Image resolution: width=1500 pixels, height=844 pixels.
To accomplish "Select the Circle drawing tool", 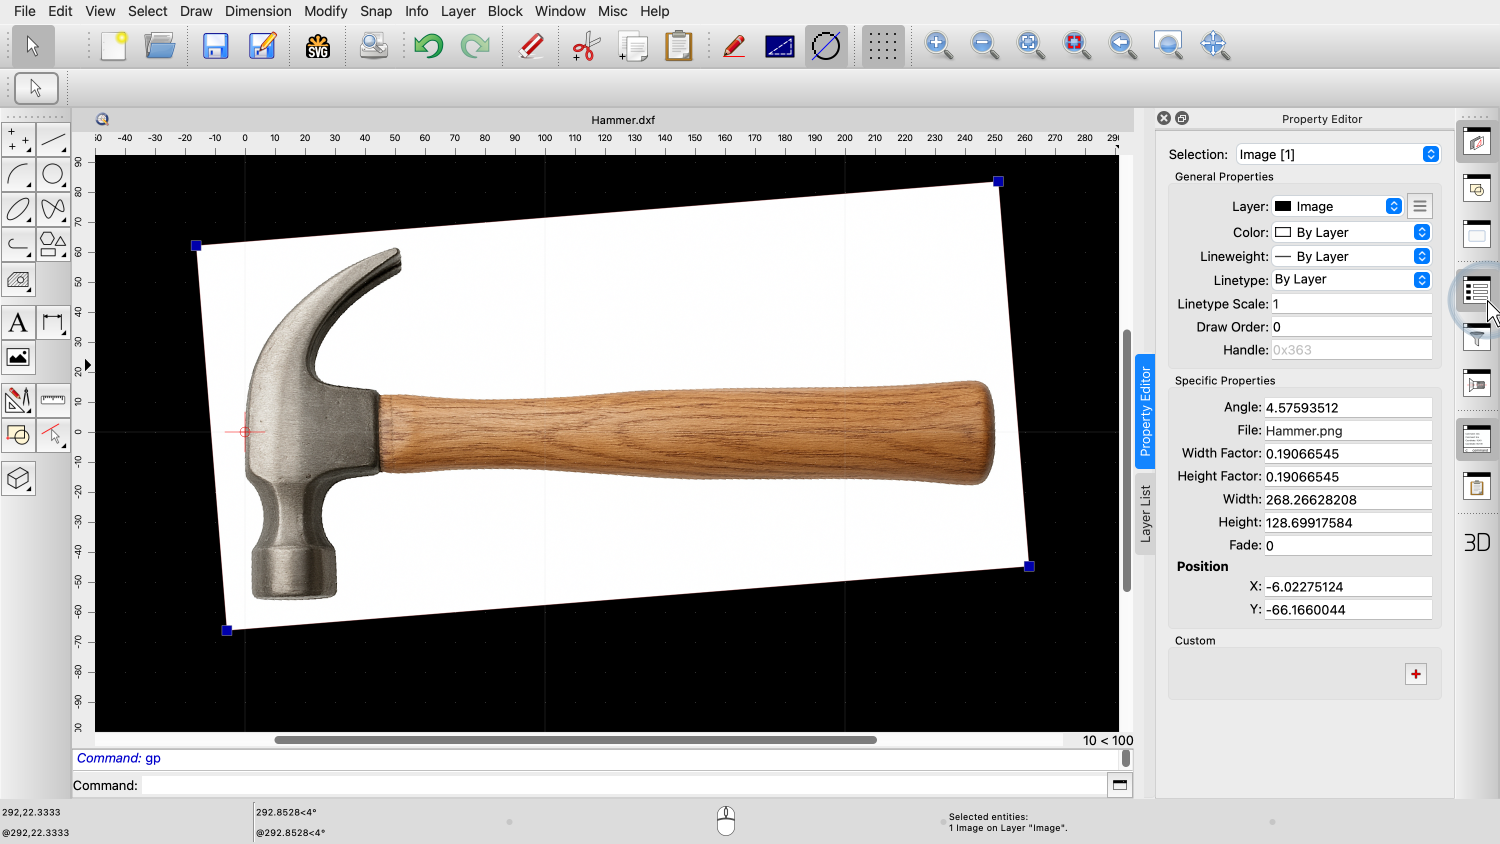I will pyautogui.click(x=53, y=175).
